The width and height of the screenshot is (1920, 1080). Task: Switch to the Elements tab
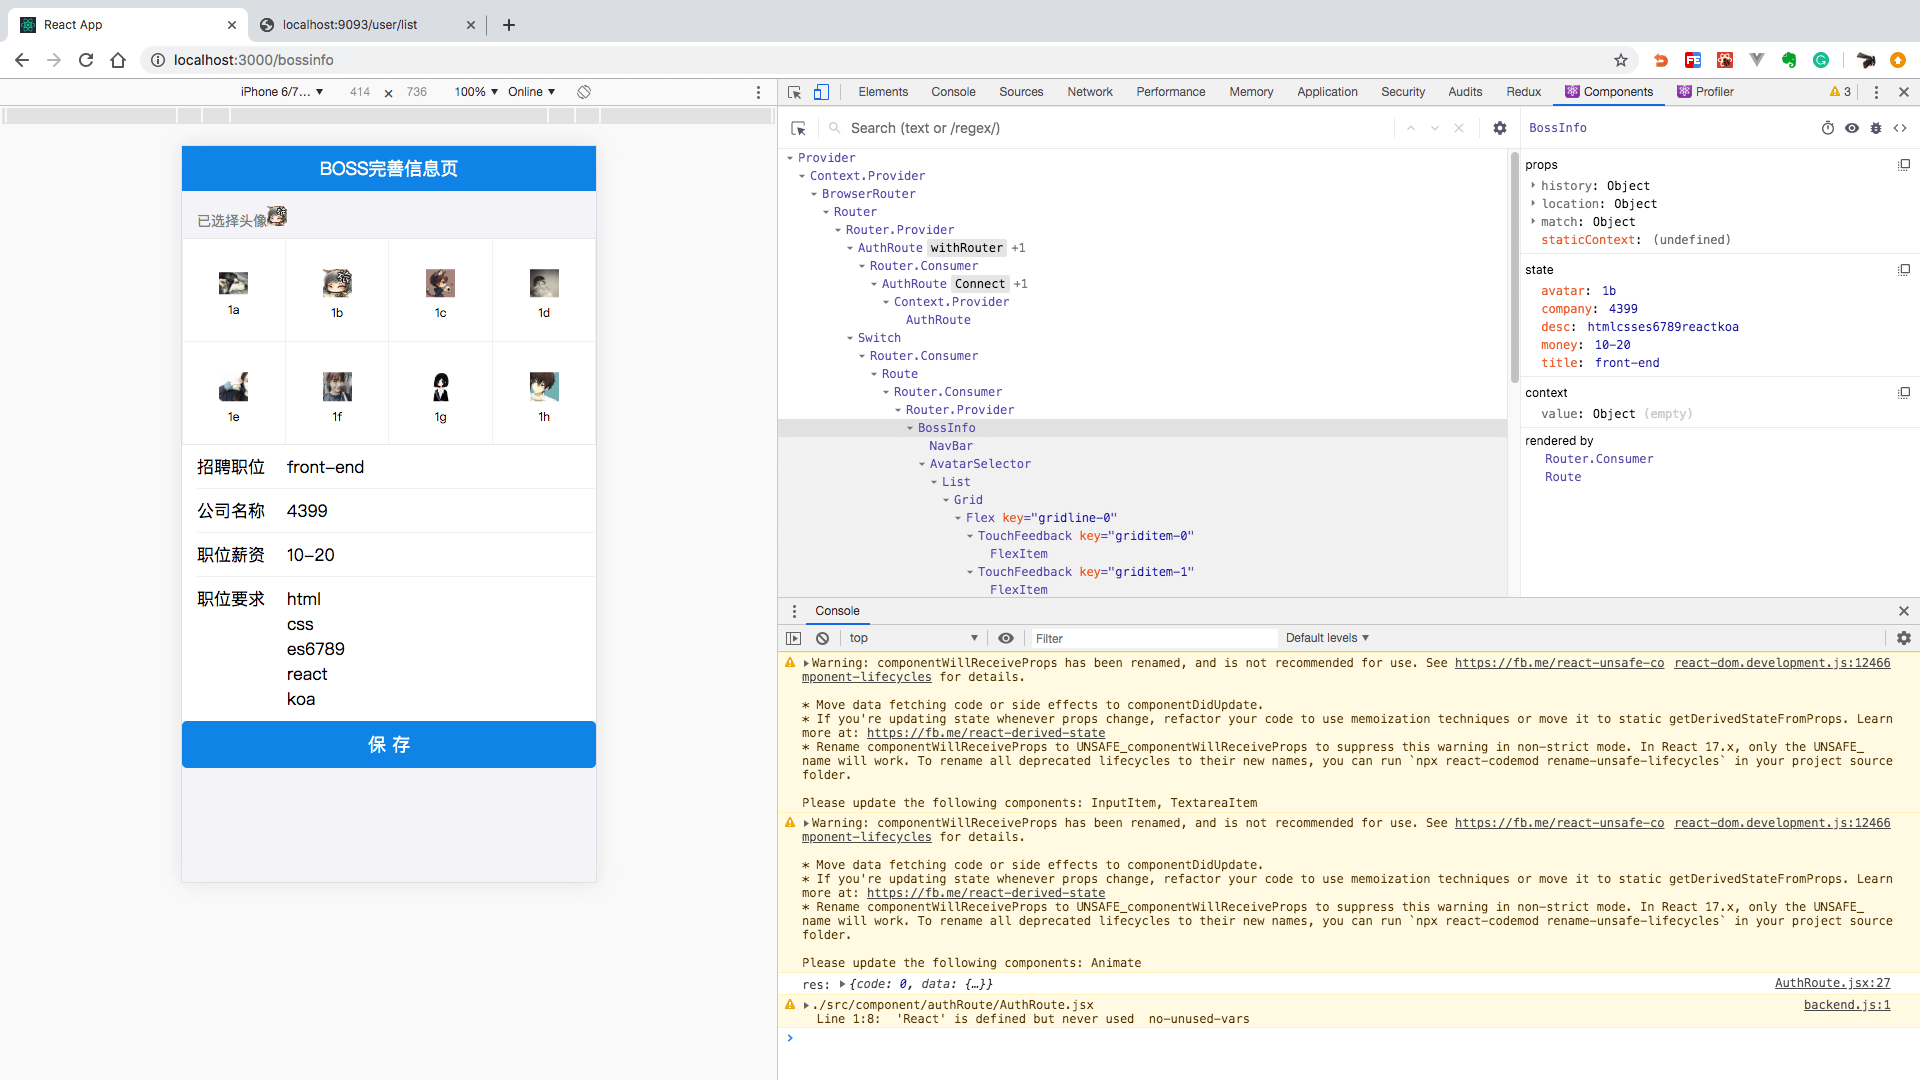[x=883, y=92]
